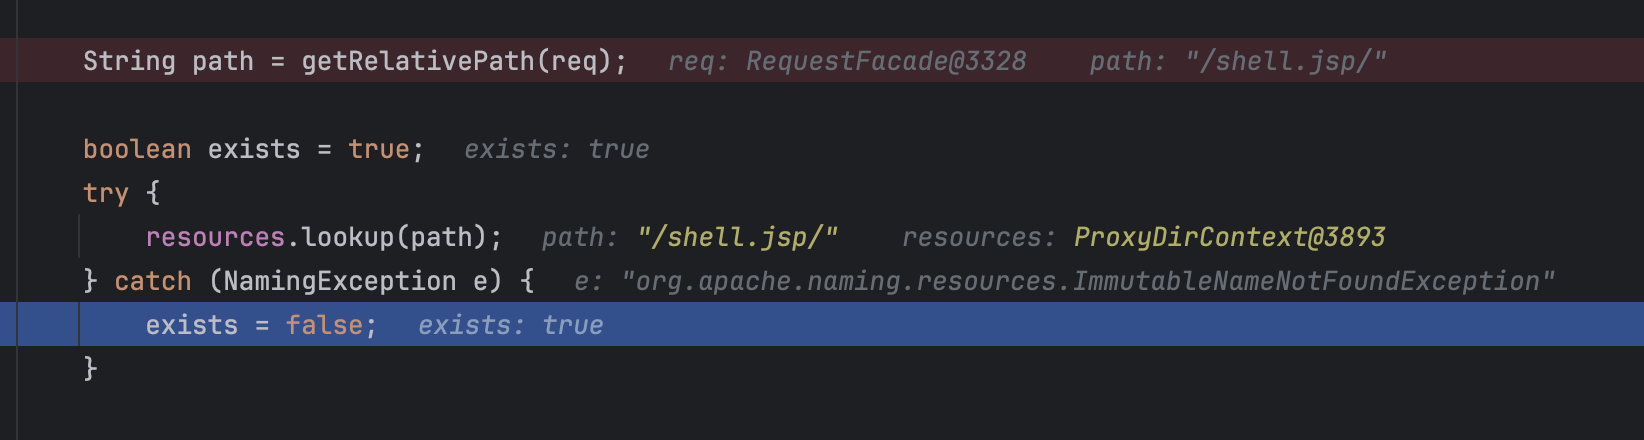This screenshot has height=440, width=1644.
Task: Click the "/shell.jsp/" value on the String path line
Action: tap(1286, 61)
